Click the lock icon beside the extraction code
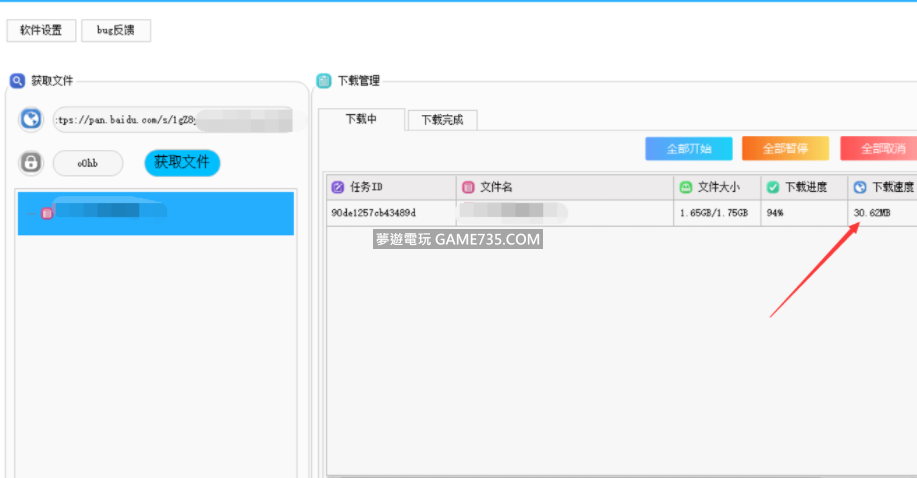 pos(32,162)
